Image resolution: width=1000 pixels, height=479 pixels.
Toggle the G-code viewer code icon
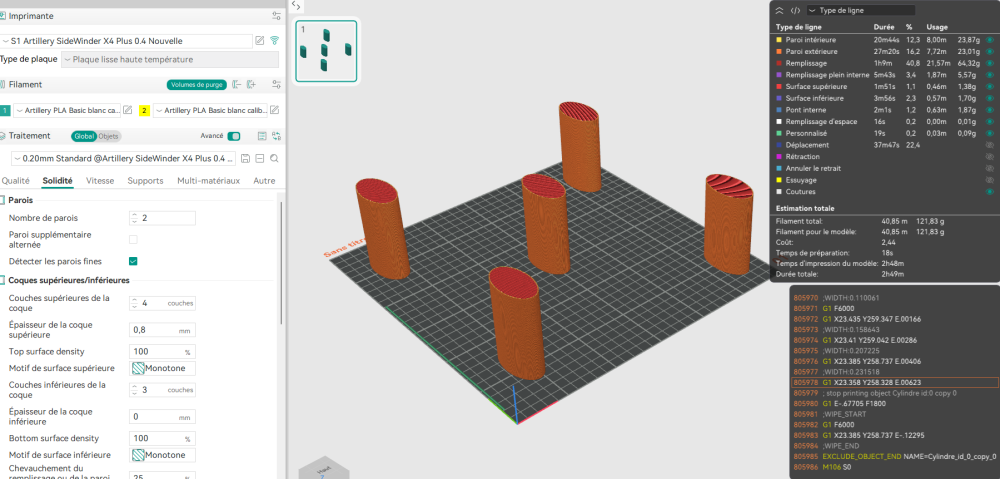(795, 10)
